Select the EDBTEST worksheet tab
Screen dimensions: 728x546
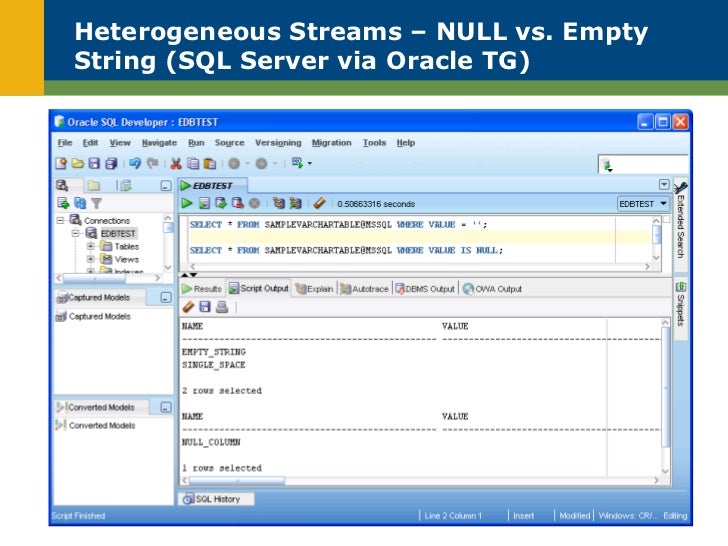click(x=213, y=186)
